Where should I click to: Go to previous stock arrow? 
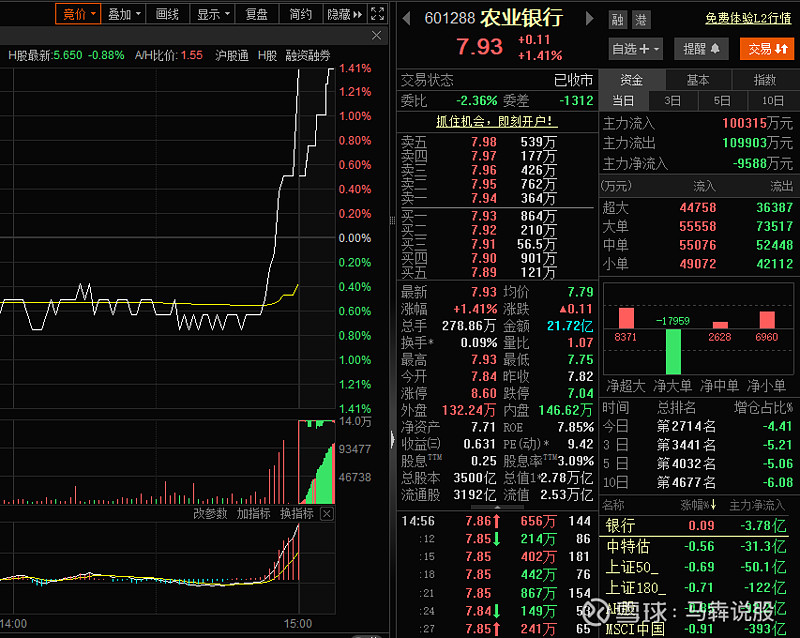coord(407,18)
